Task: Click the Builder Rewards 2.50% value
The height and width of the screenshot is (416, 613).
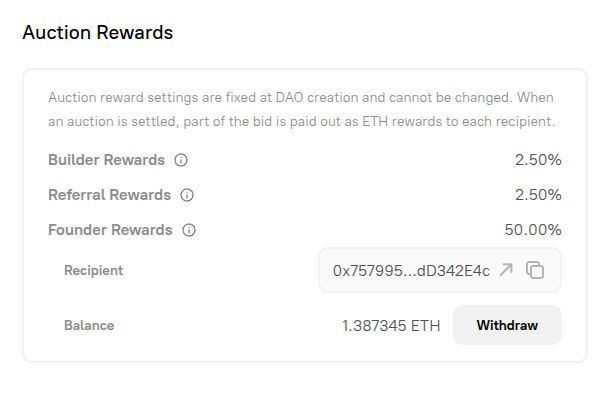Action: pos(537,160)
